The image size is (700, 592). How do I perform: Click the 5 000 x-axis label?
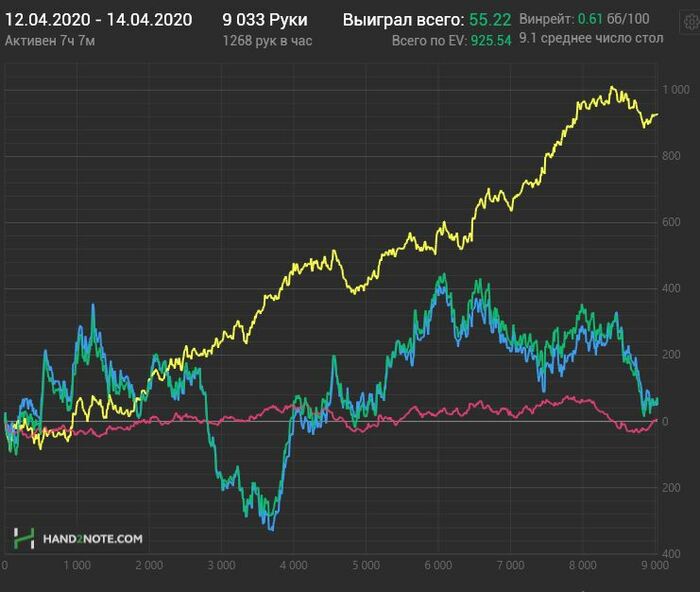(366, 565)
